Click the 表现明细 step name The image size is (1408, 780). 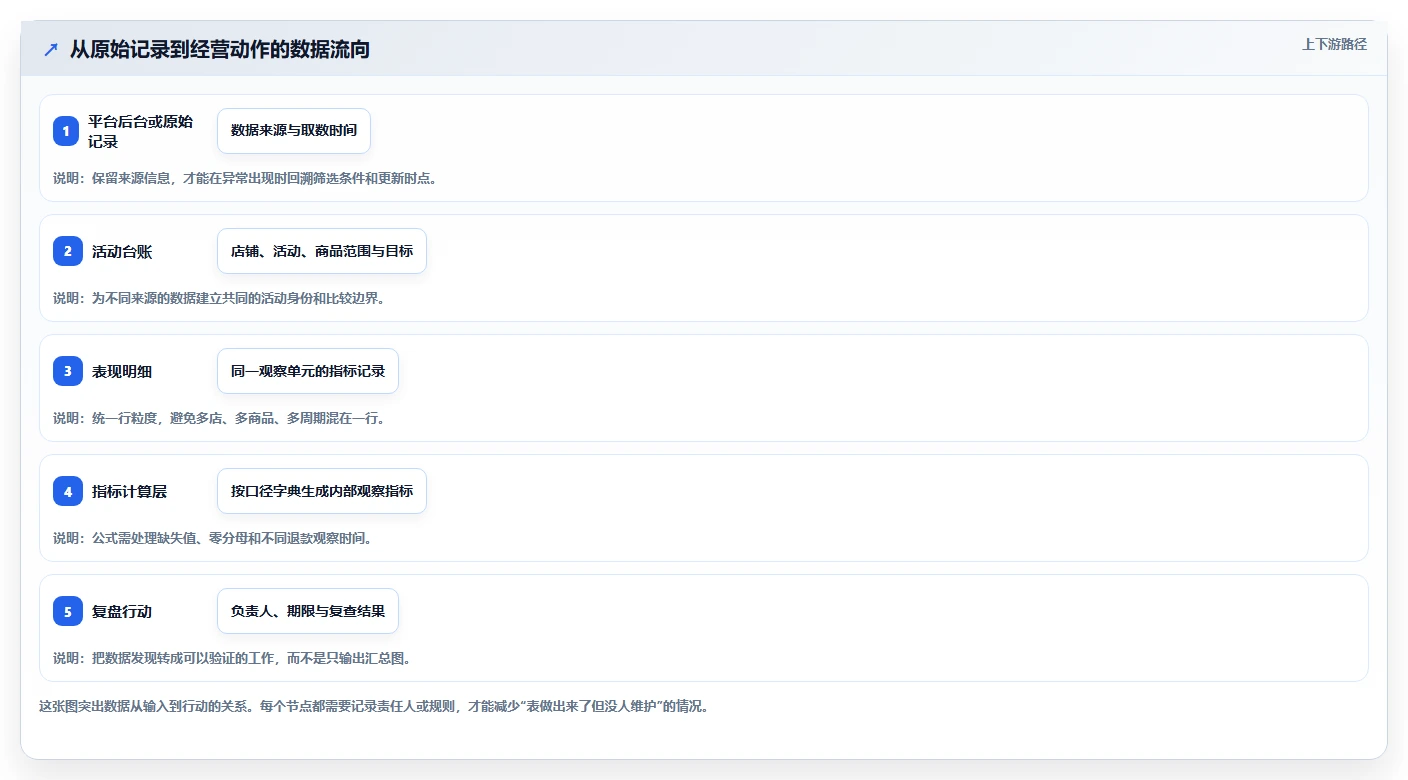pos(122,372)
